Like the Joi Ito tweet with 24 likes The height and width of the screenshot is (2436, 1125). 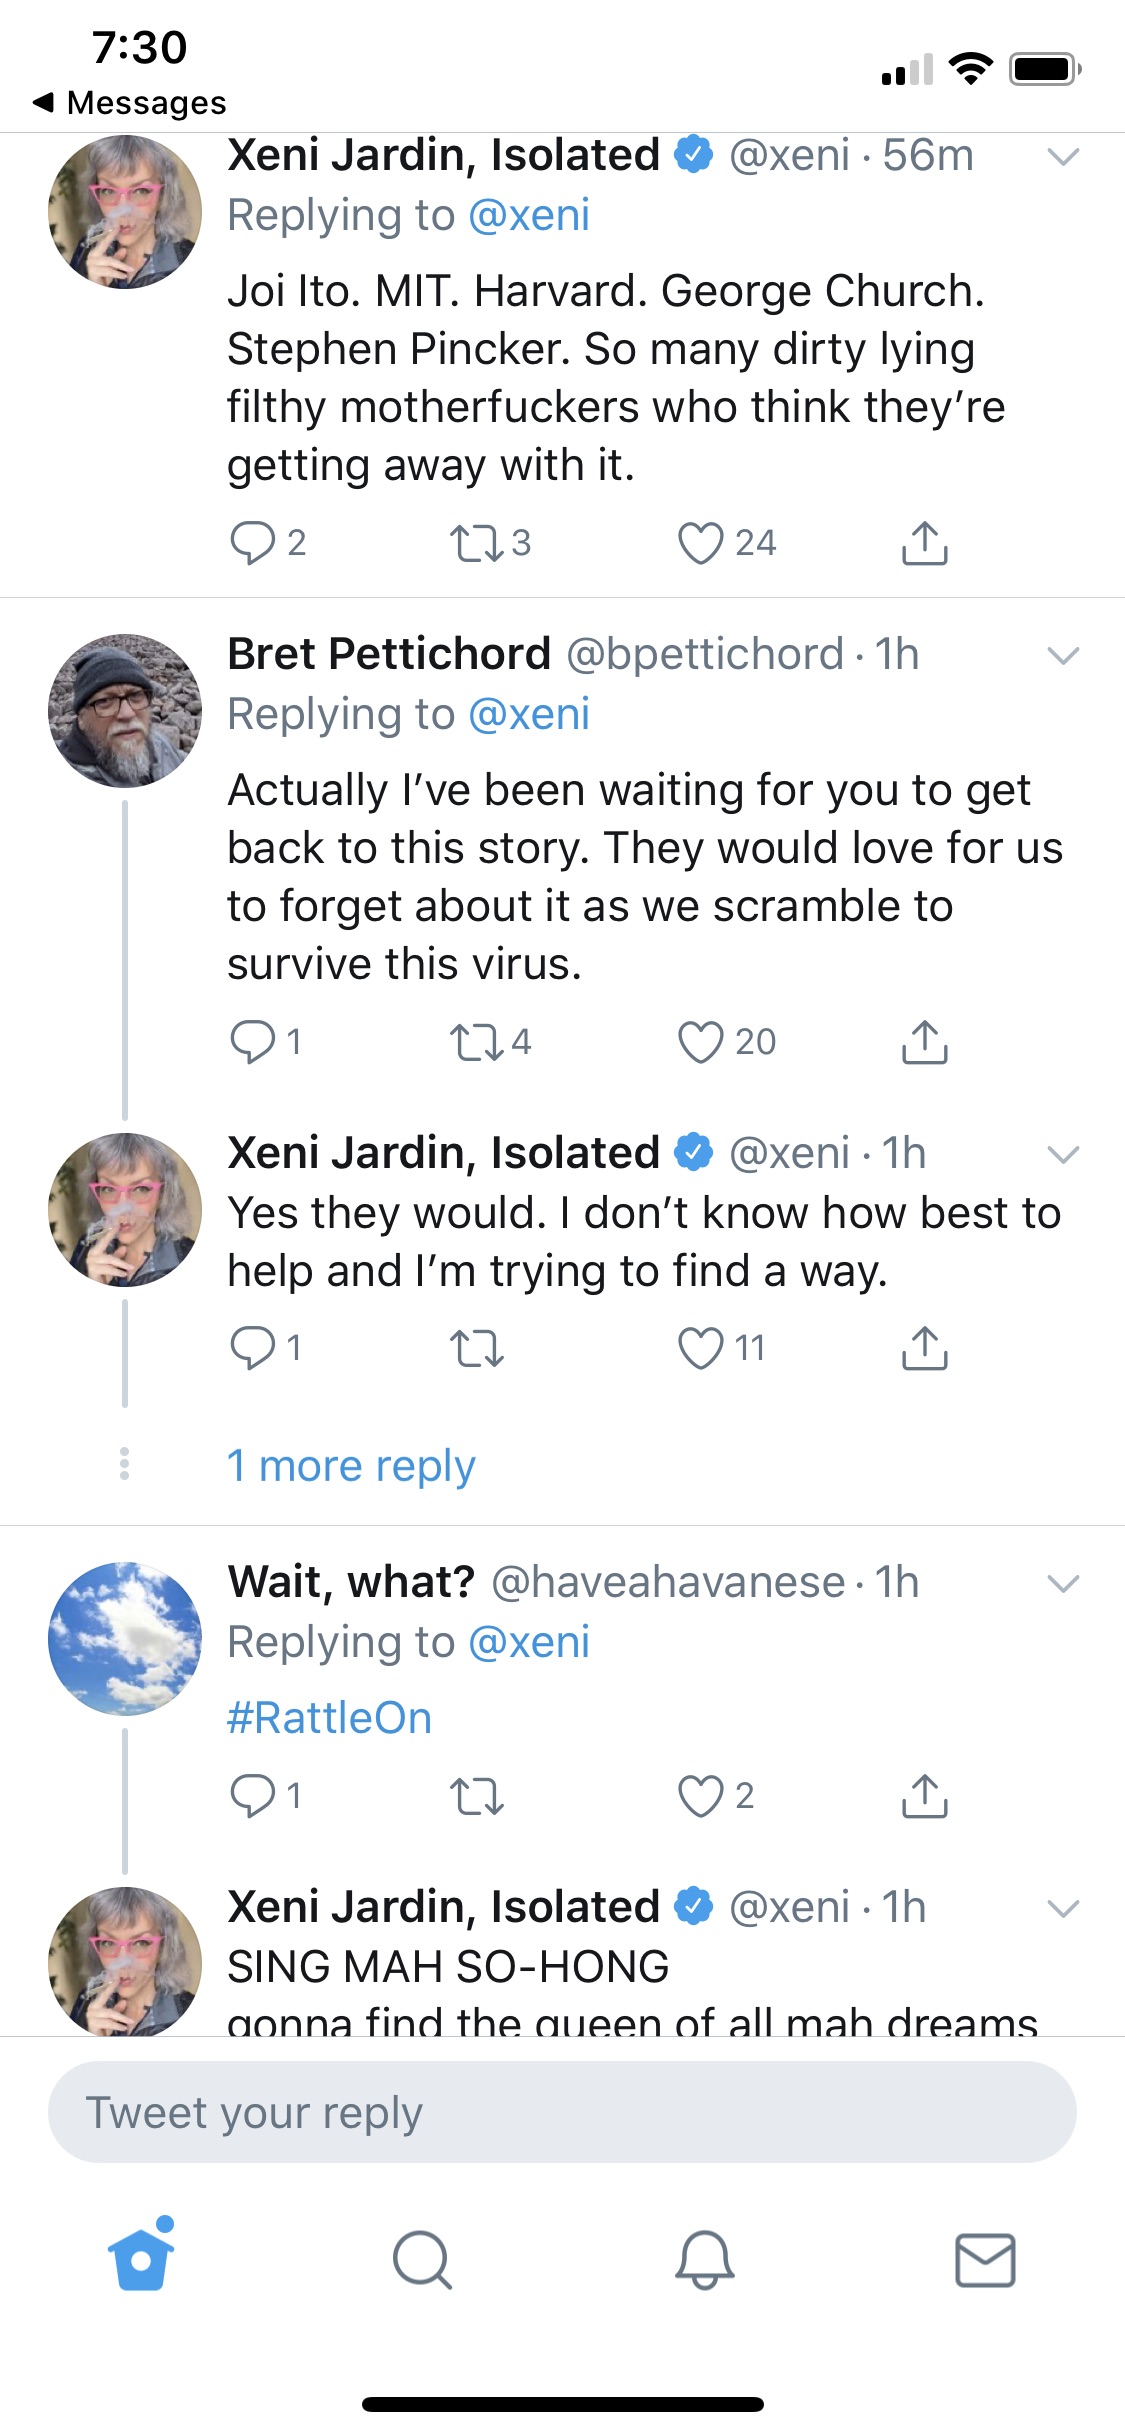coord(700,543)
